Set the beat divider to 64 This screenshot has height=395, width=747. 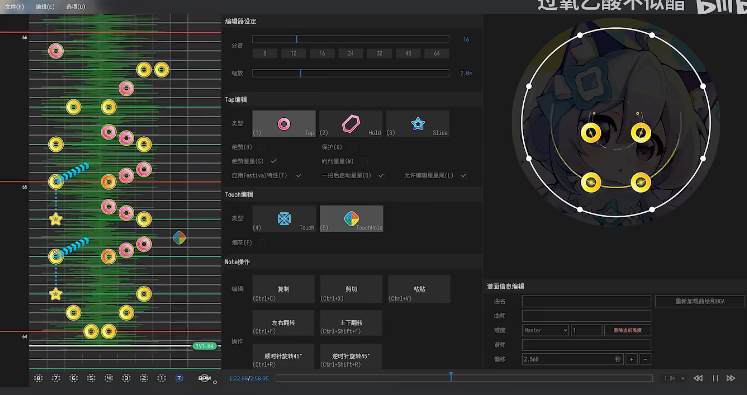[x=436, y=53]
